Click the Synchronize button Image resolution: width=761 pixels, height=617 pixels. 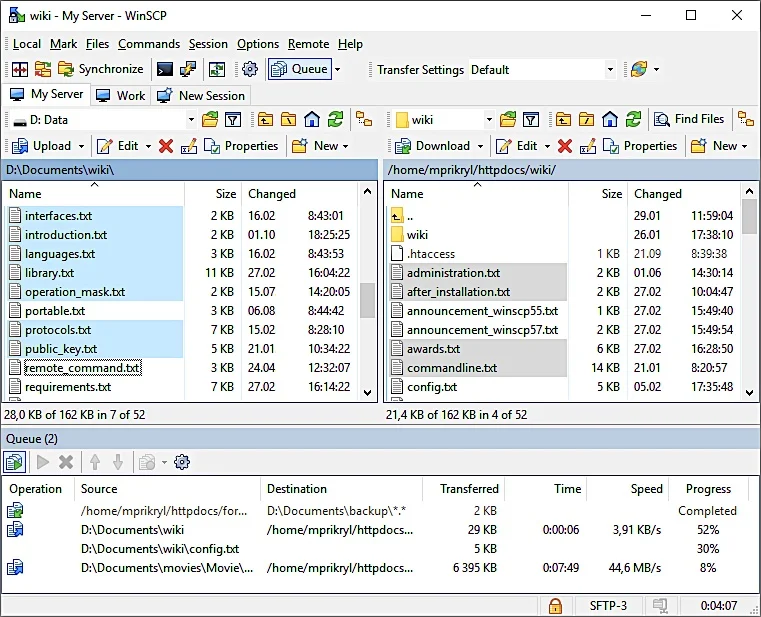click(101, 69)
